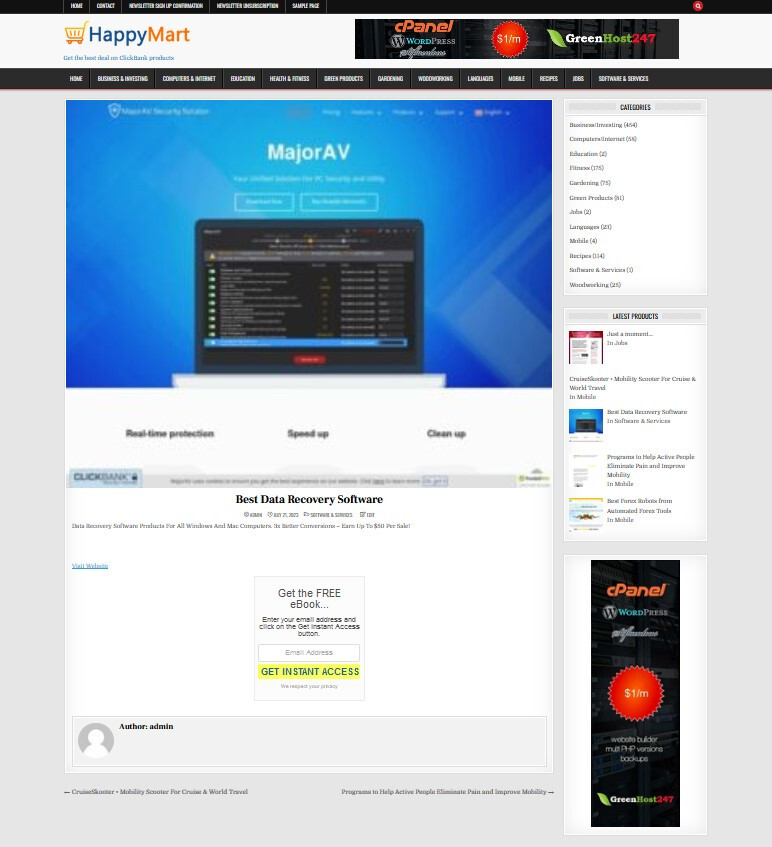Select Business & Investing menu item
The image size is (772, 847).
point(123,78)
